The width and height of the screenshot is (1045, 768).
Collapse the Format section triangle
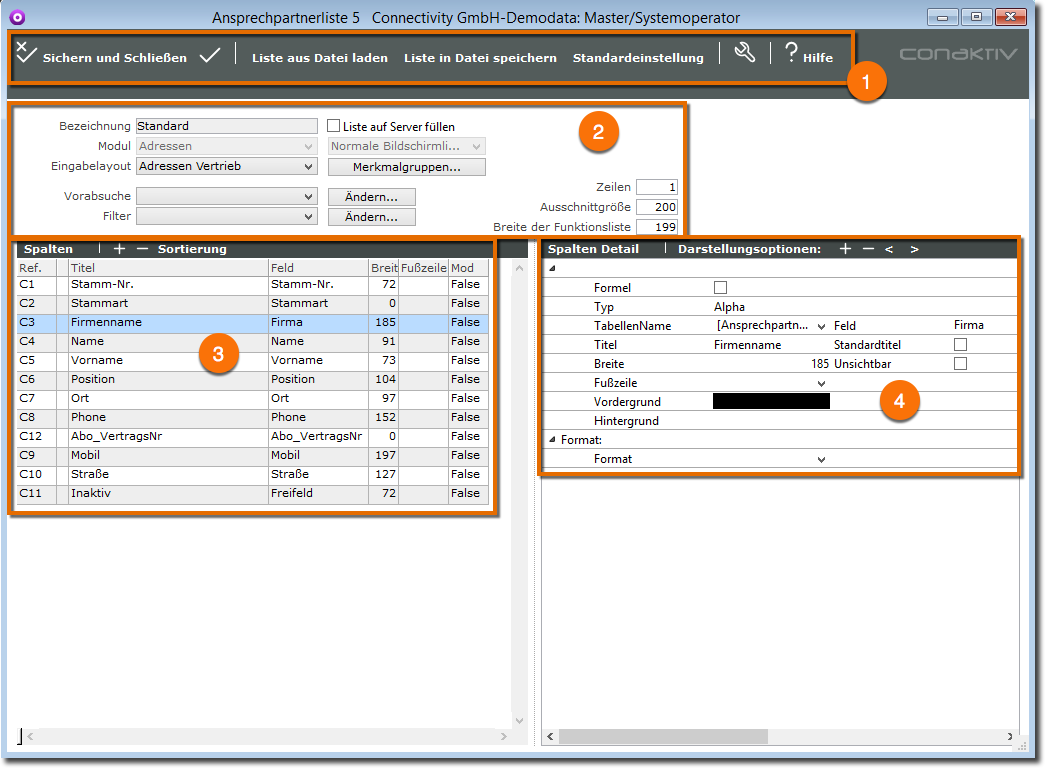(553, 440)
